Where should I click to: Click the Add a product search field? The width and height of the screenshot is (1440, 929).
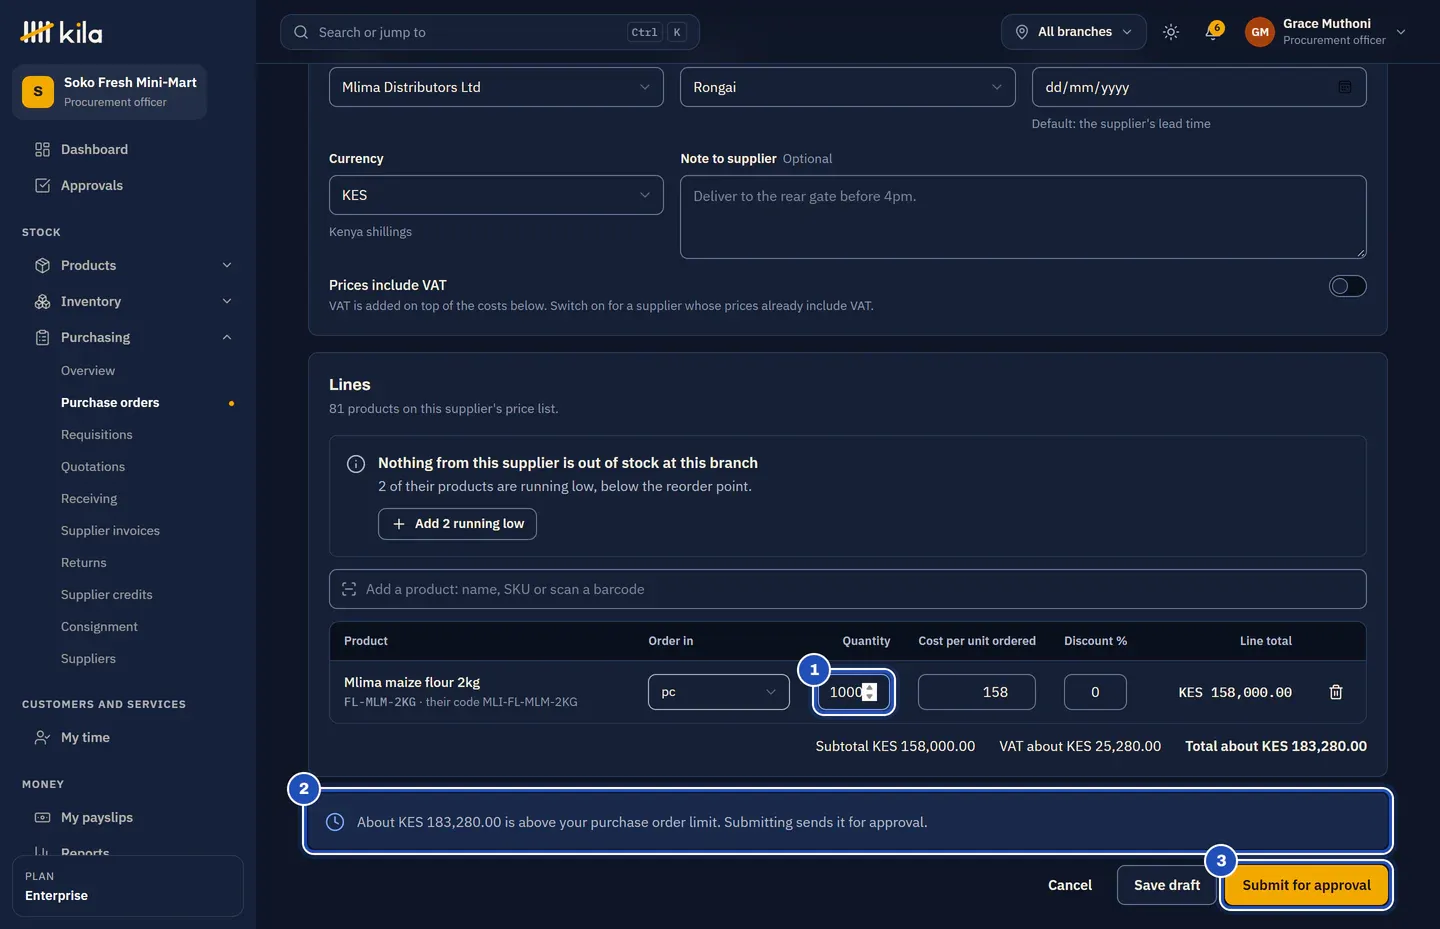tap(848, 589)
